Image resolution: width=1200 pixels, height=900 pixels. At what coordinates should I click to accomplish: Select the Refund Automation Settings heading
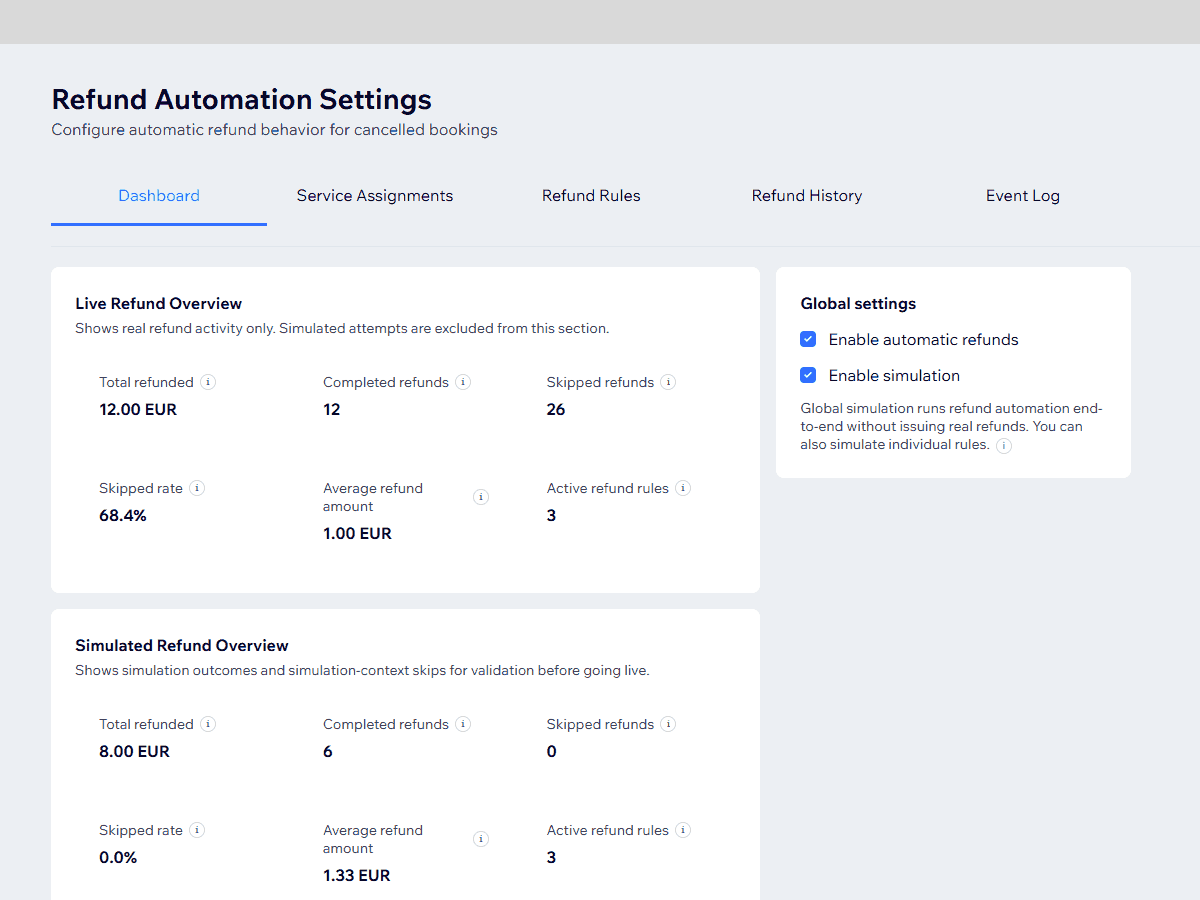point(242,100)
